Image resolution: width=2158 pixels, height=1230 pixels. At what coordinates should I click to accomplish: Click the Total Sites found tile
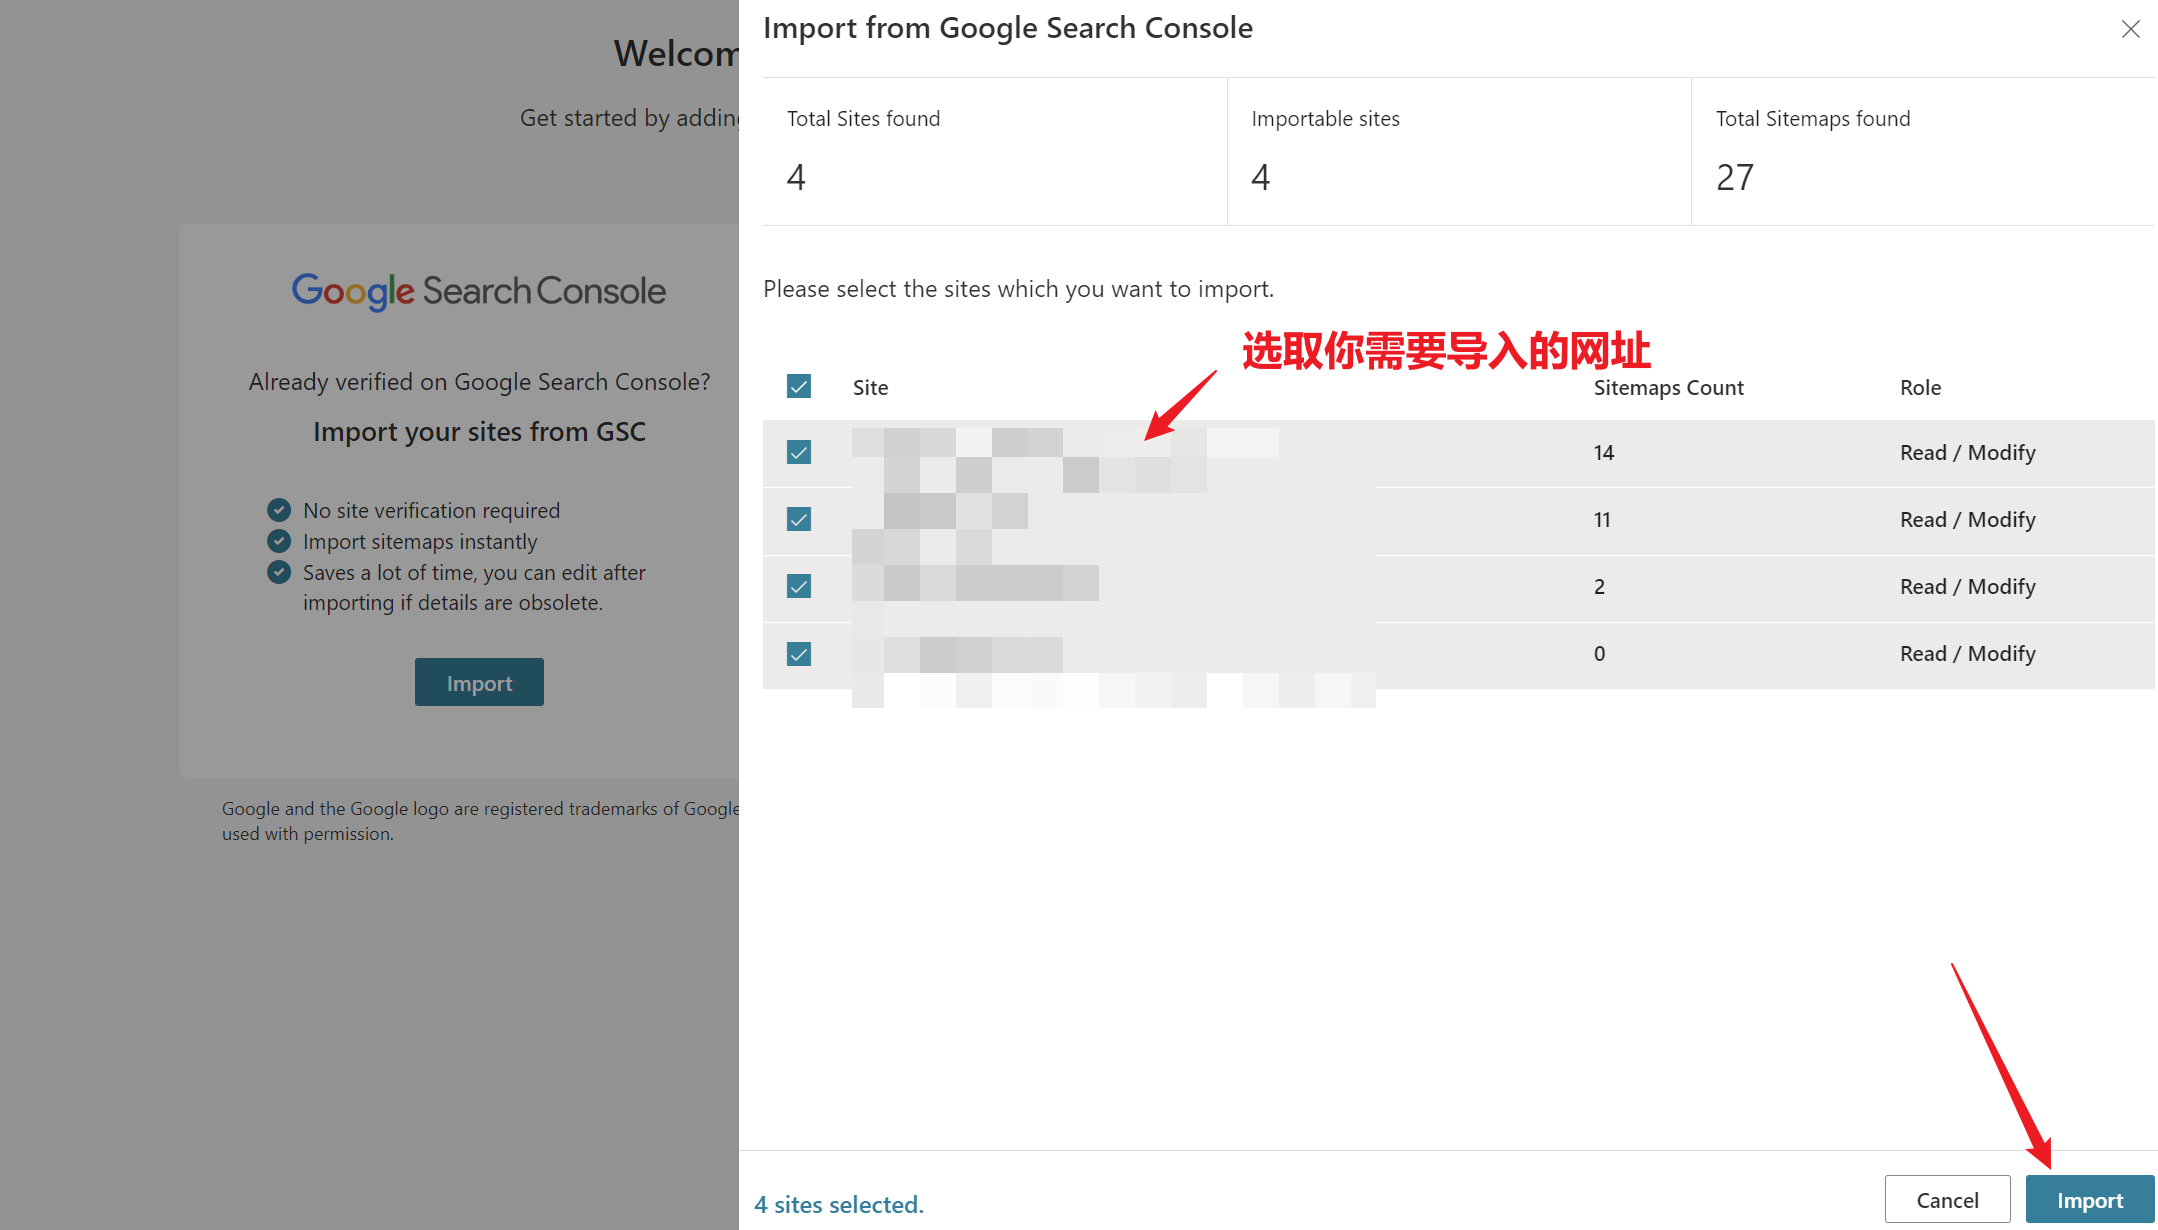click(994, 150)
